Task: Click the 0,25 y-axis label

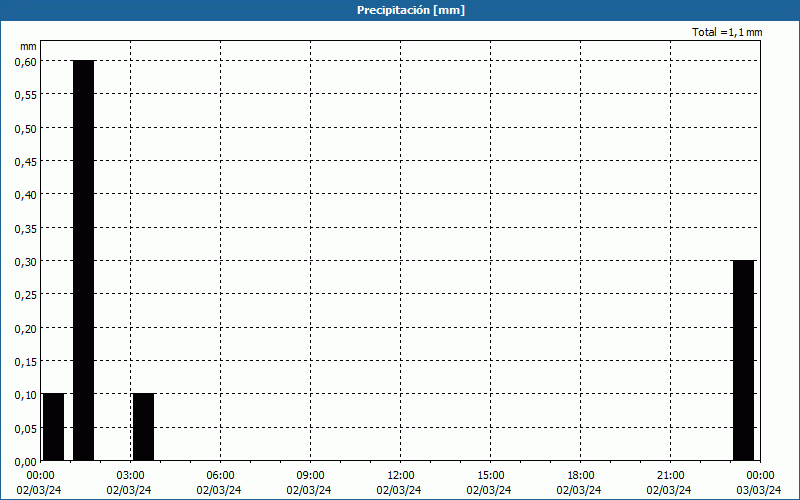Action: coord(26,295)
